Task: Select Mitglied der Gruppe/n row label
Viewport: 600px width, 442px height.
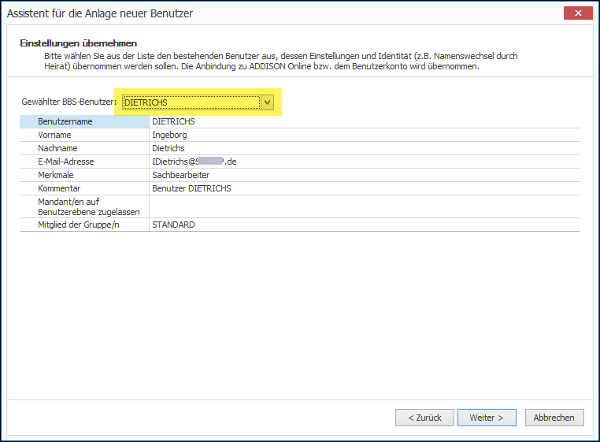Action: [85, 225]
